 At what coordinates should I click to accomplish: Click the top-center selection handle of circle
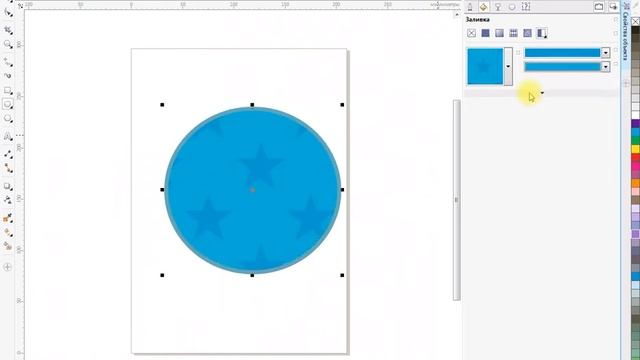(252, 105)
